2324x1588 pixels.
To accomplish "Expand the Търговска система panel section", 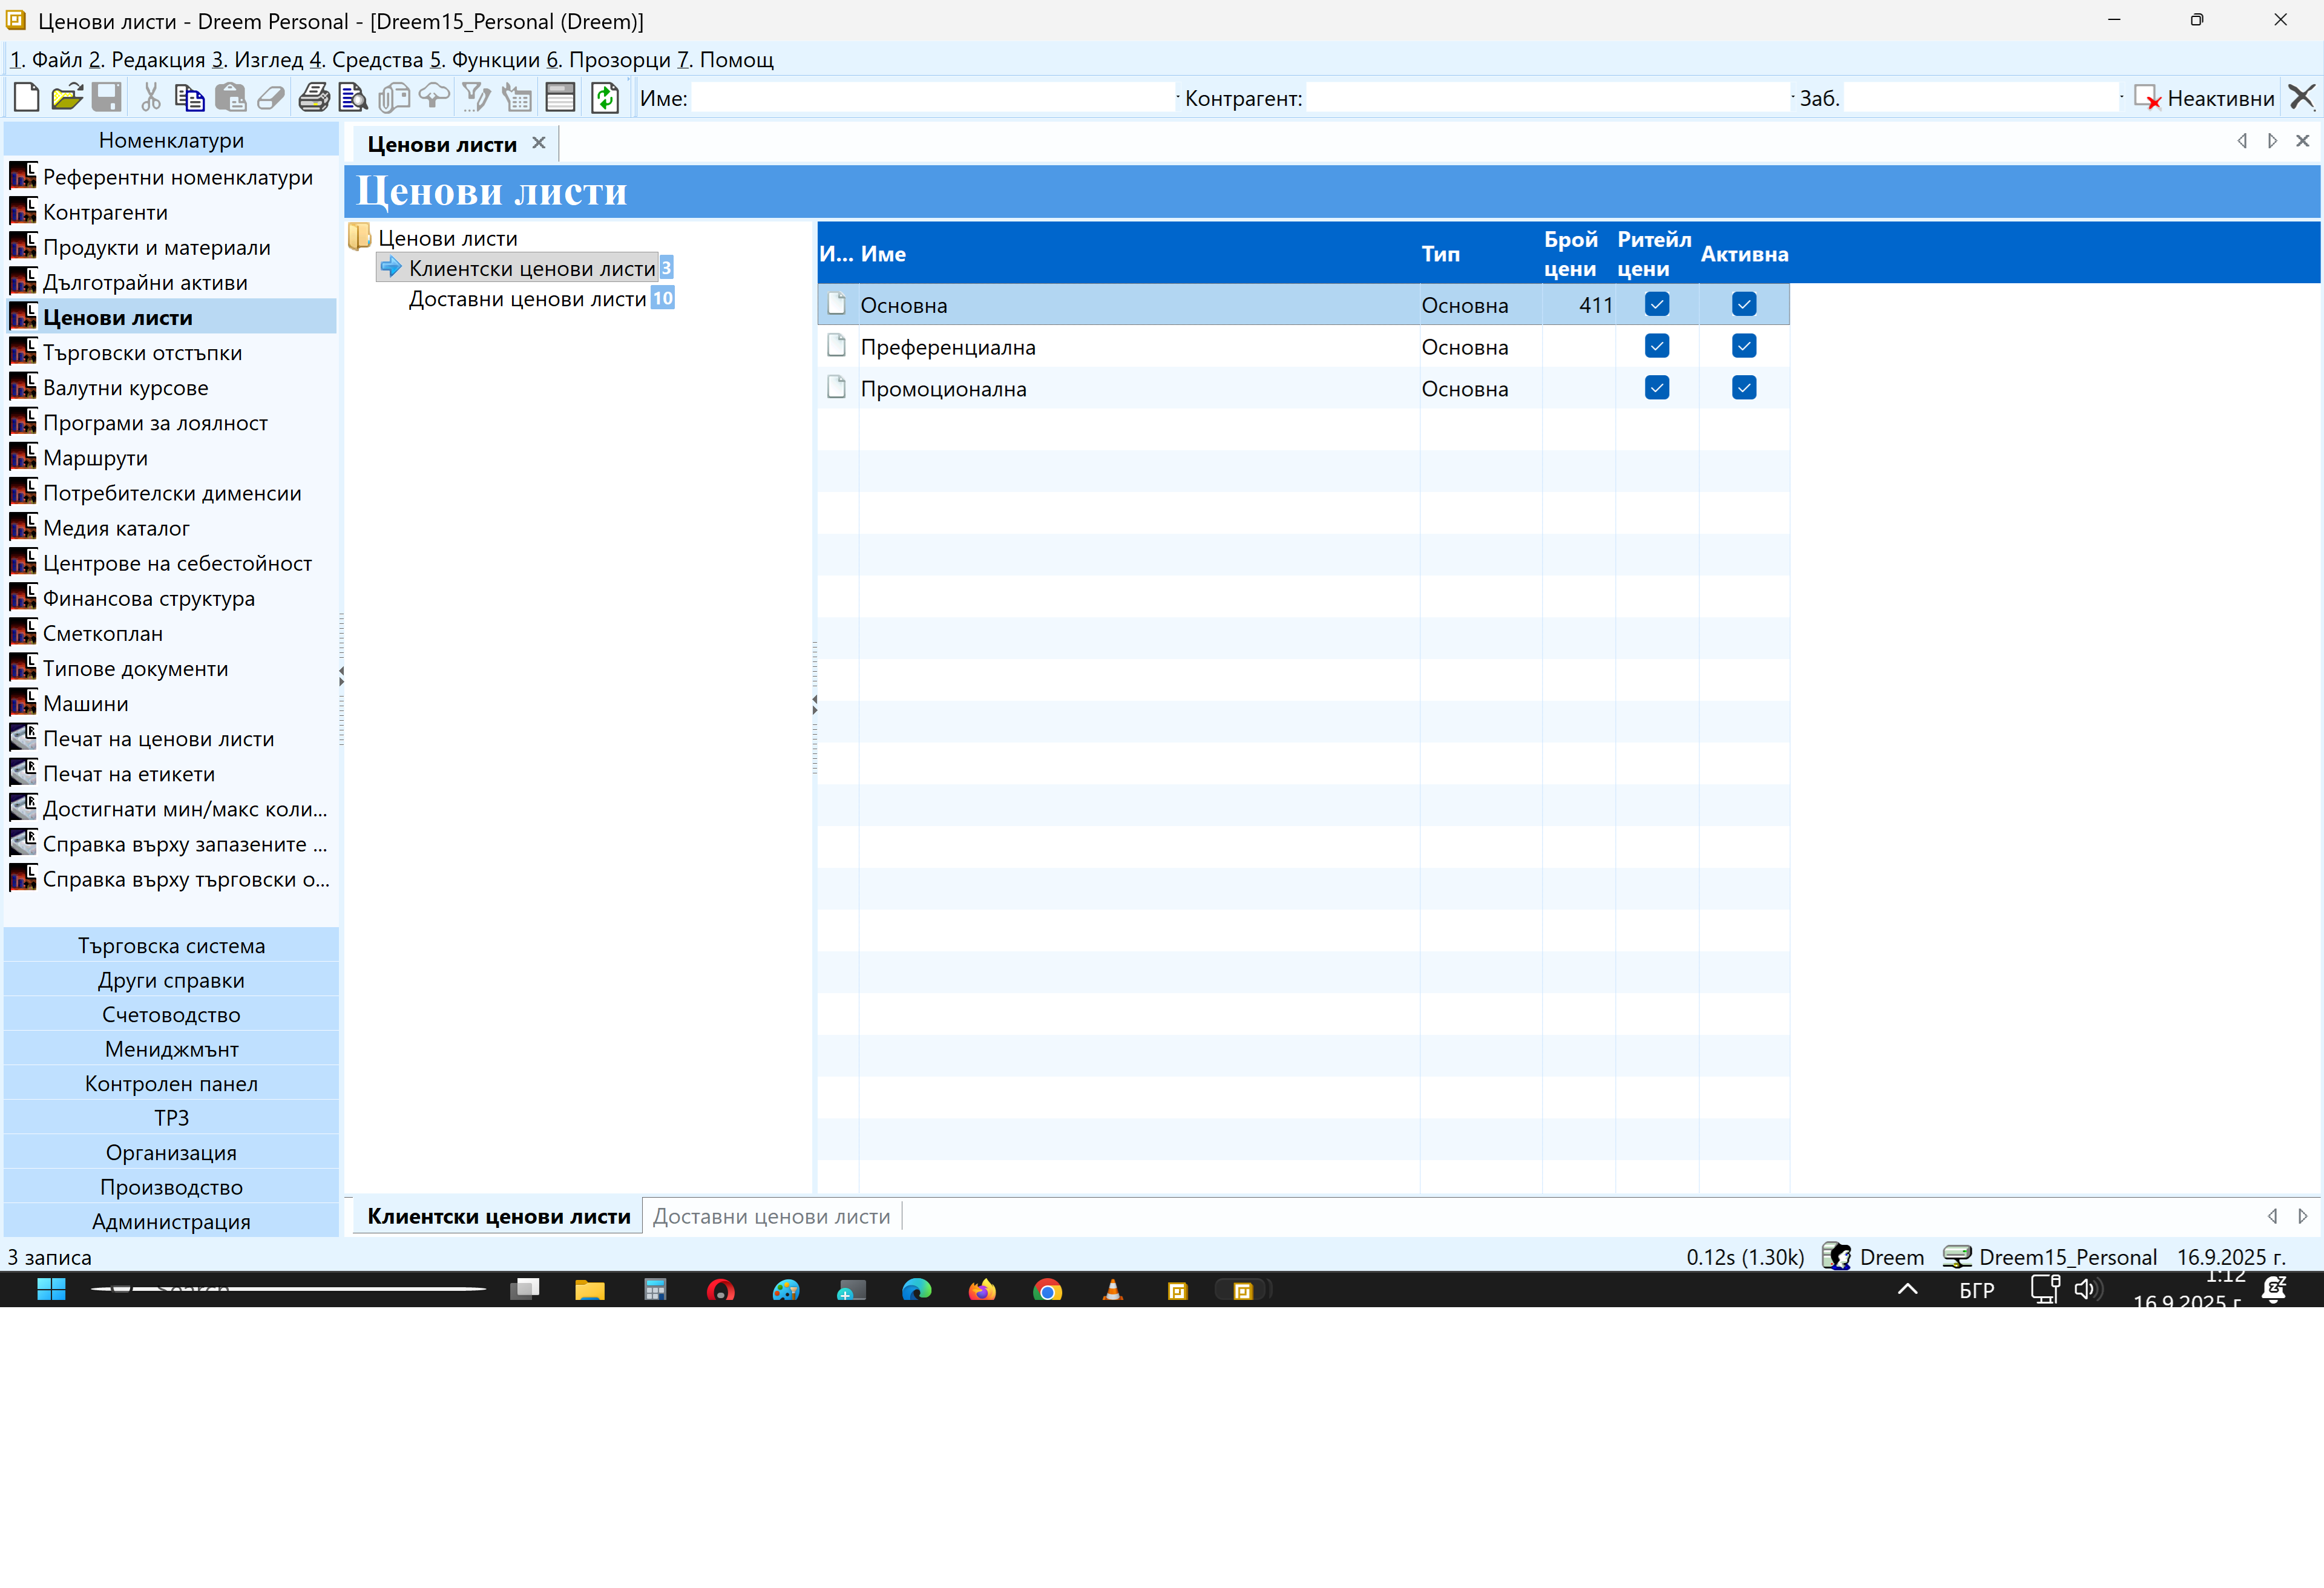I will (171, 945).
